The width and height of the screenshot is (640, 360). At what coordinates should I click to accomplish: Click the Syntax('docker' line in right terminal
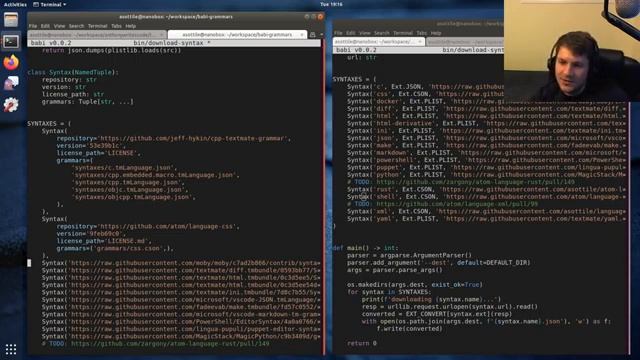pos(426,101)
